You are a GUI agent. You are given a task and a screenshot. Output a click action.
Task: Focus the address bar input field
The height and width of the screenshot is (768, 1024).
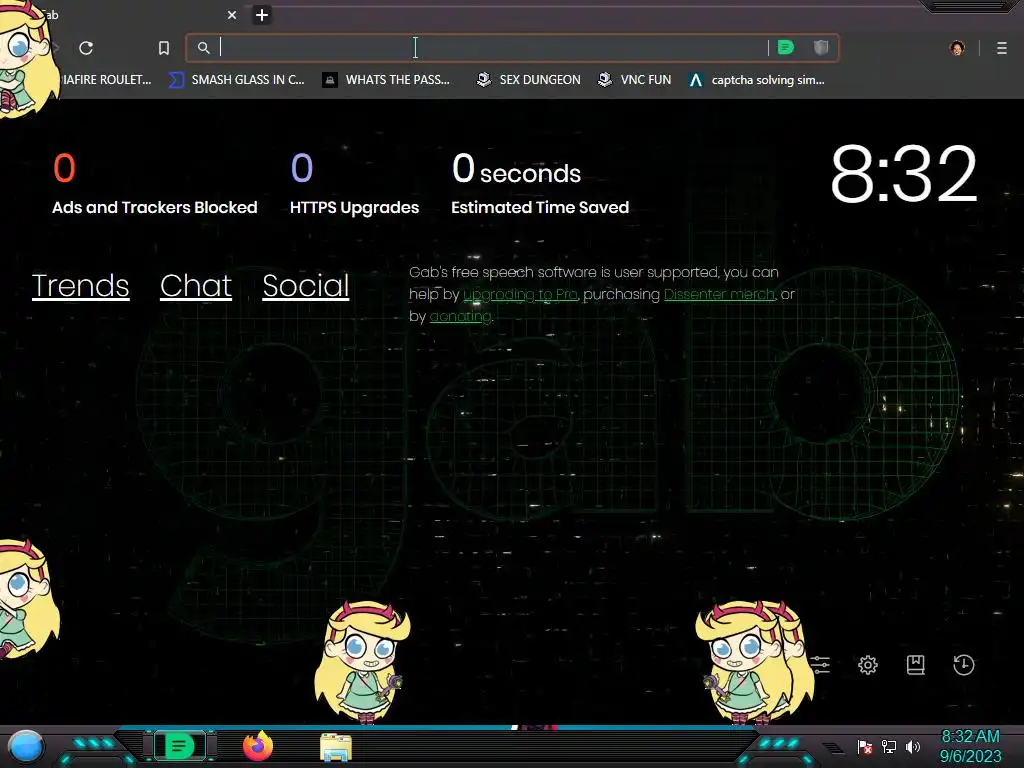coord(493,48)
